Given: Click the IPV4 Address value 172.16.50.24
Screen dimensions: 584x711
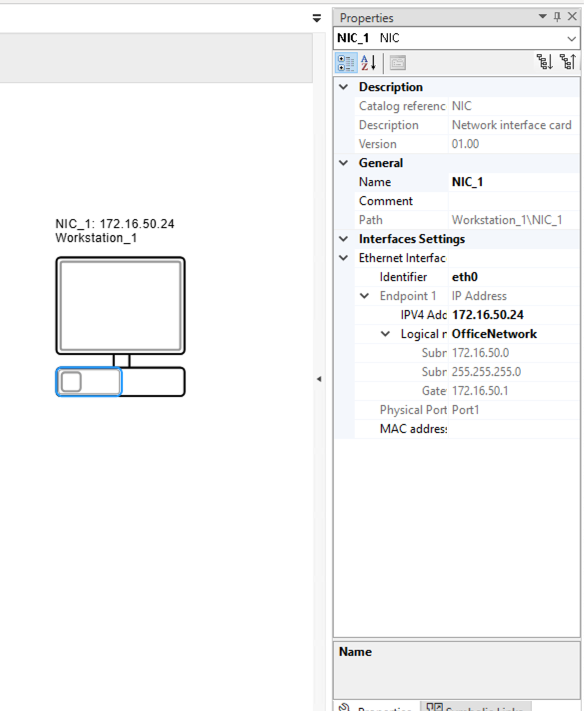Looking at the screenshot, I should point(488,315).
